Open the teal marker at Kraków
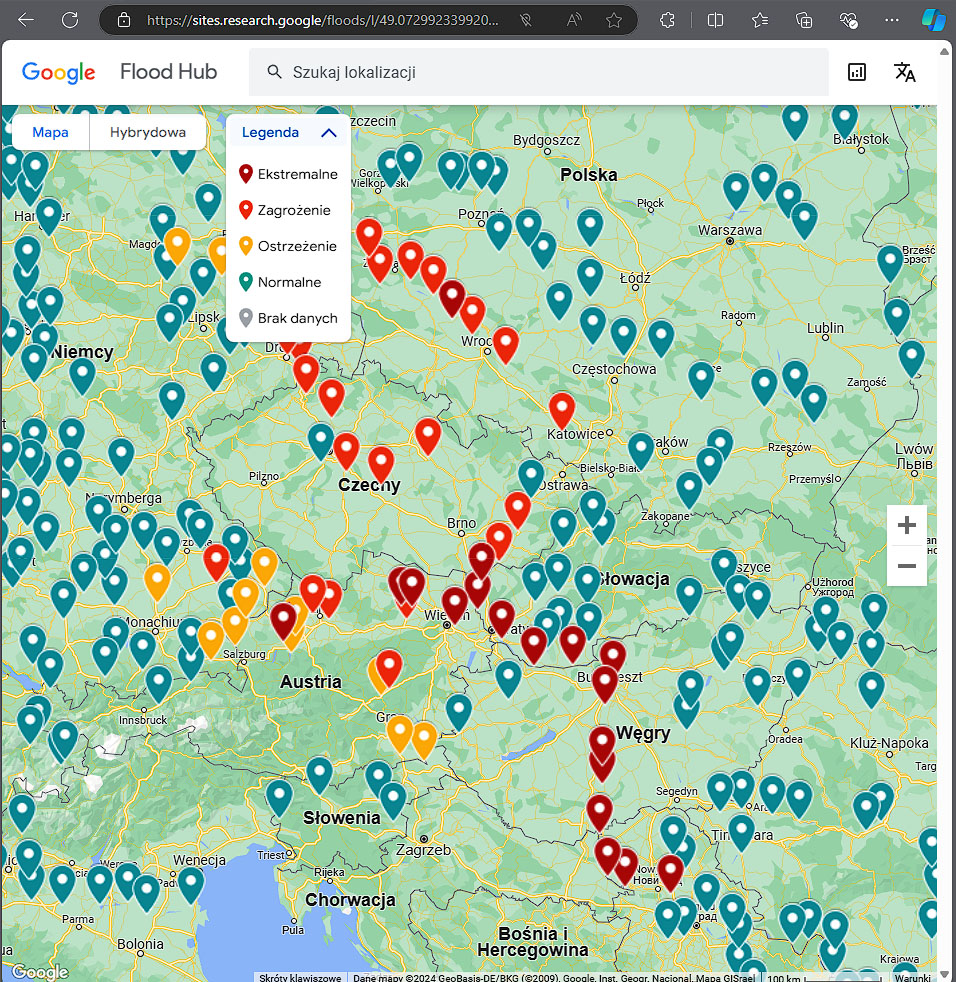956x982 pixels. [x=641, y=450]
